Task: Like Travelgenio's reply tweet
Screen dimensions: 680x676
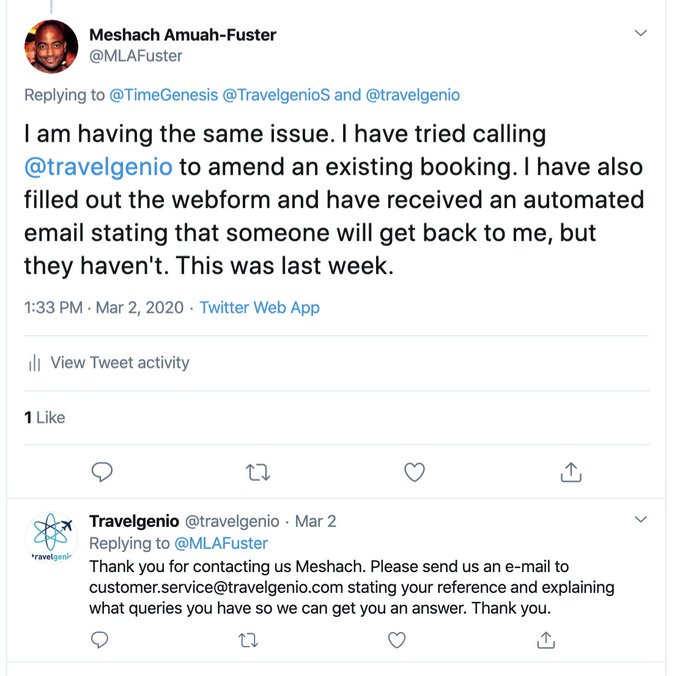Action: (x=397, y=638)
